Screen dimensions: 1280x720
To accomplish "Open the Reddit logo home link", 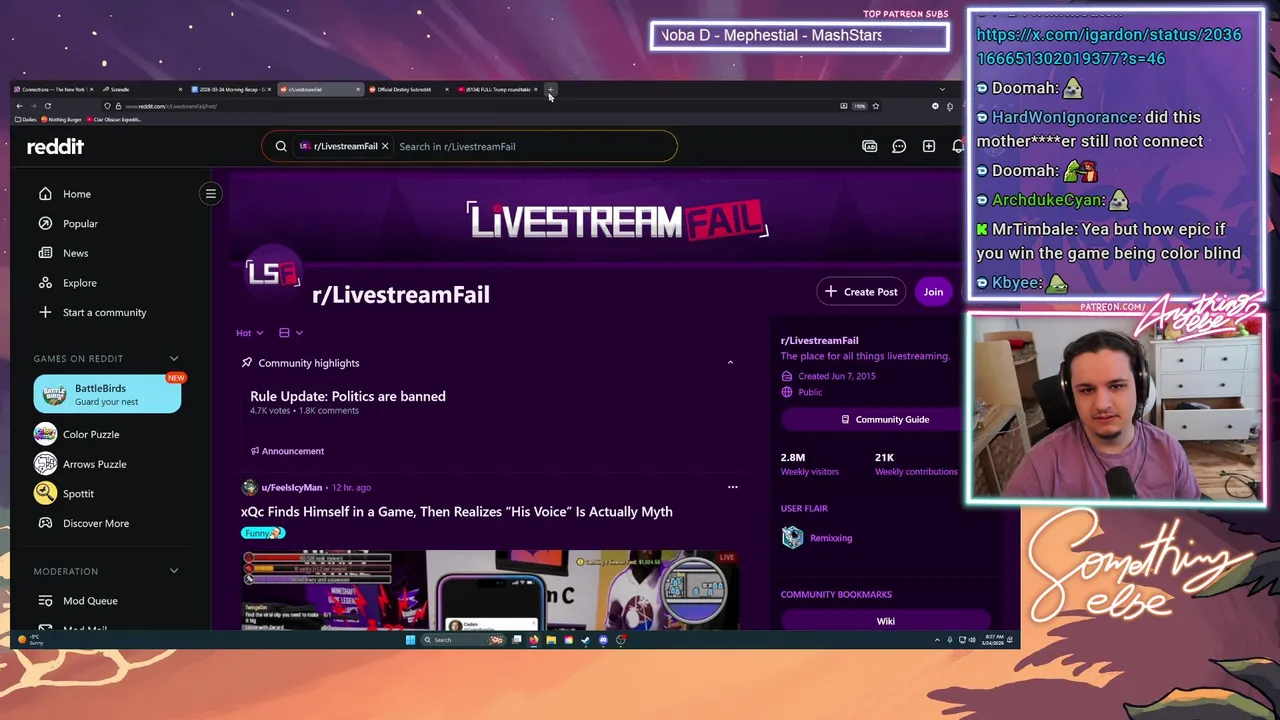I will tap(55, 146).
